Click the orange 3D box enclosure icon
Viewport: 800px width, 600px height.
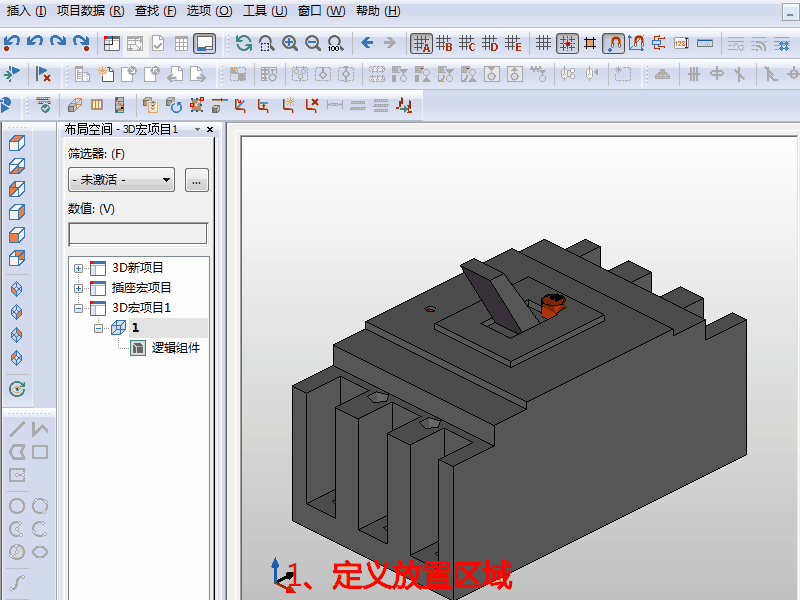[74, 106]
